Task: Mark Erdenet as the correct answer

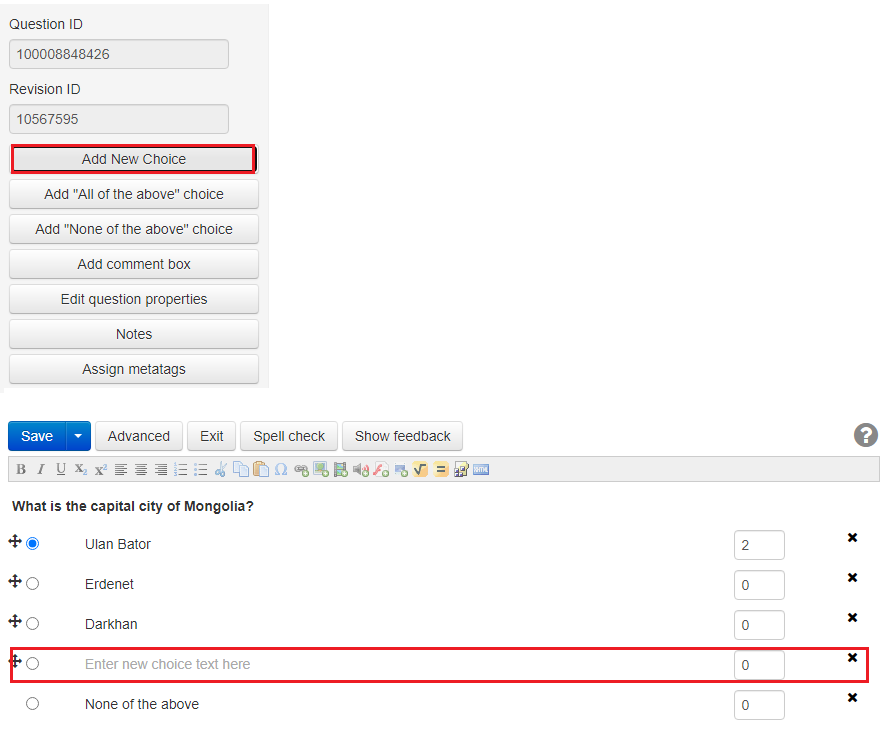Action: (33, 584)
